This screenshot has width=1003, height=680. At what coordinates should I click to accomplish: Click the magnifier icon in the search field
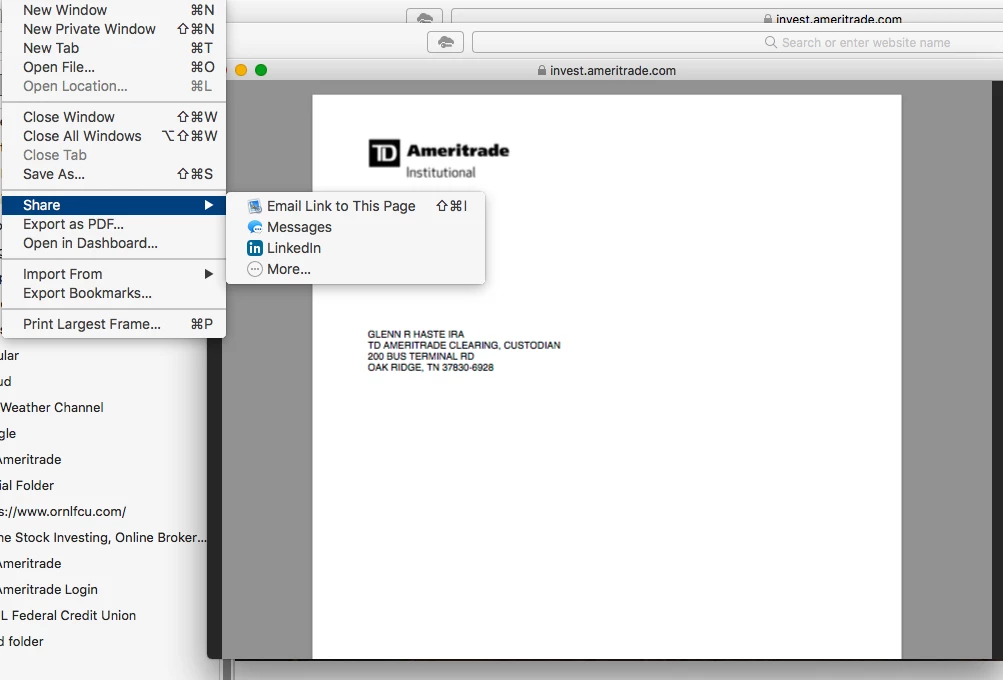pos(771,42)
